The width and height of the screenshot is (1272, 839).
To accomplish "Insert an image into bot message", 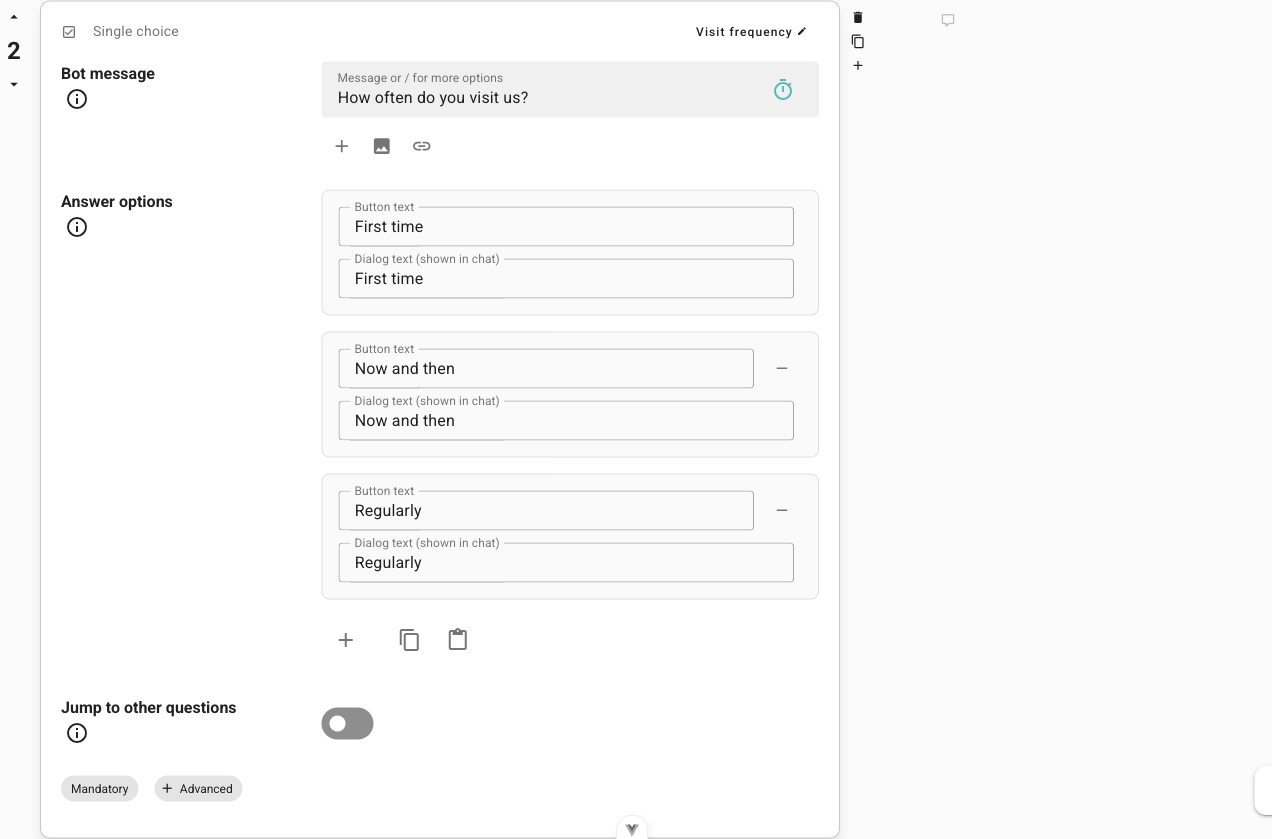I will pyautogui.click(x=382, y=146).
